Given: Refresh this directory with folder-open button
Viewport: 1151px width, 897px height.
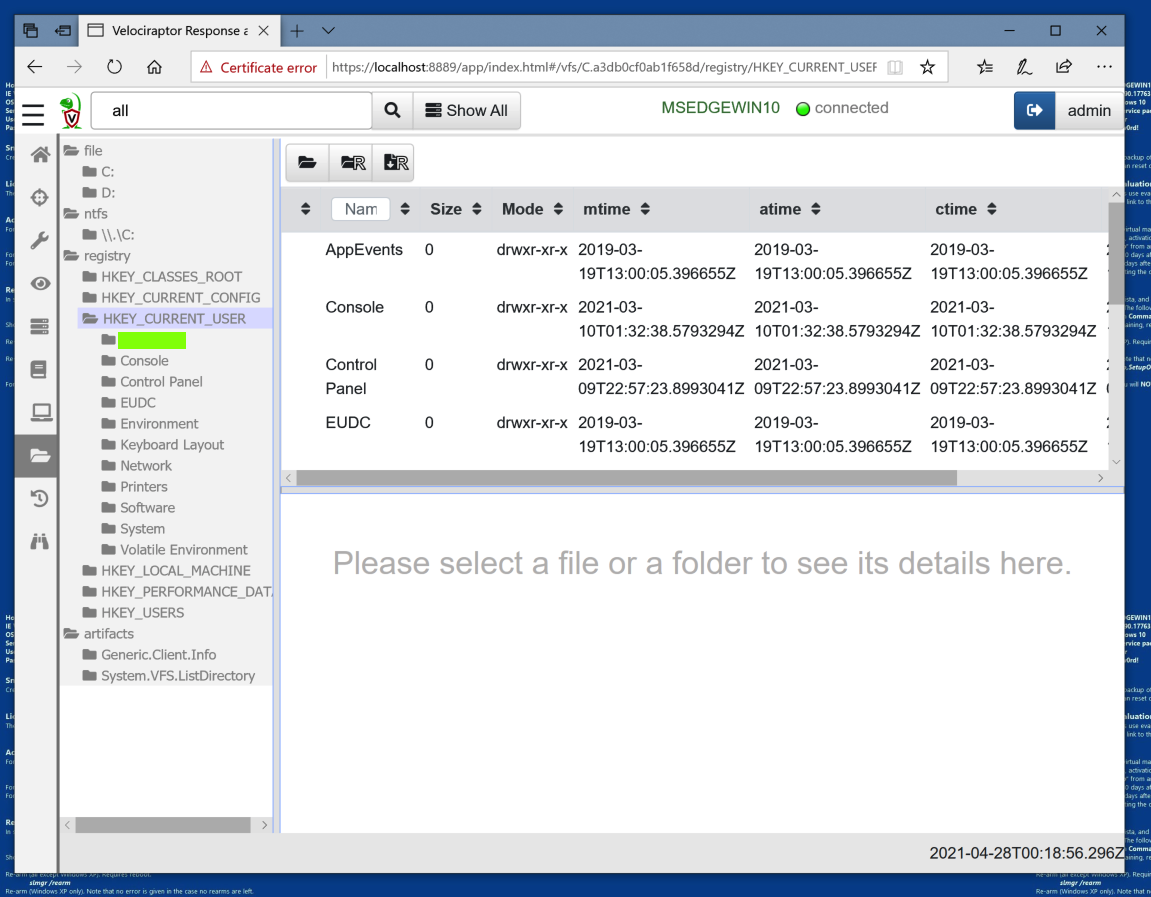Looking at the screenshot, I should [308, 162].
